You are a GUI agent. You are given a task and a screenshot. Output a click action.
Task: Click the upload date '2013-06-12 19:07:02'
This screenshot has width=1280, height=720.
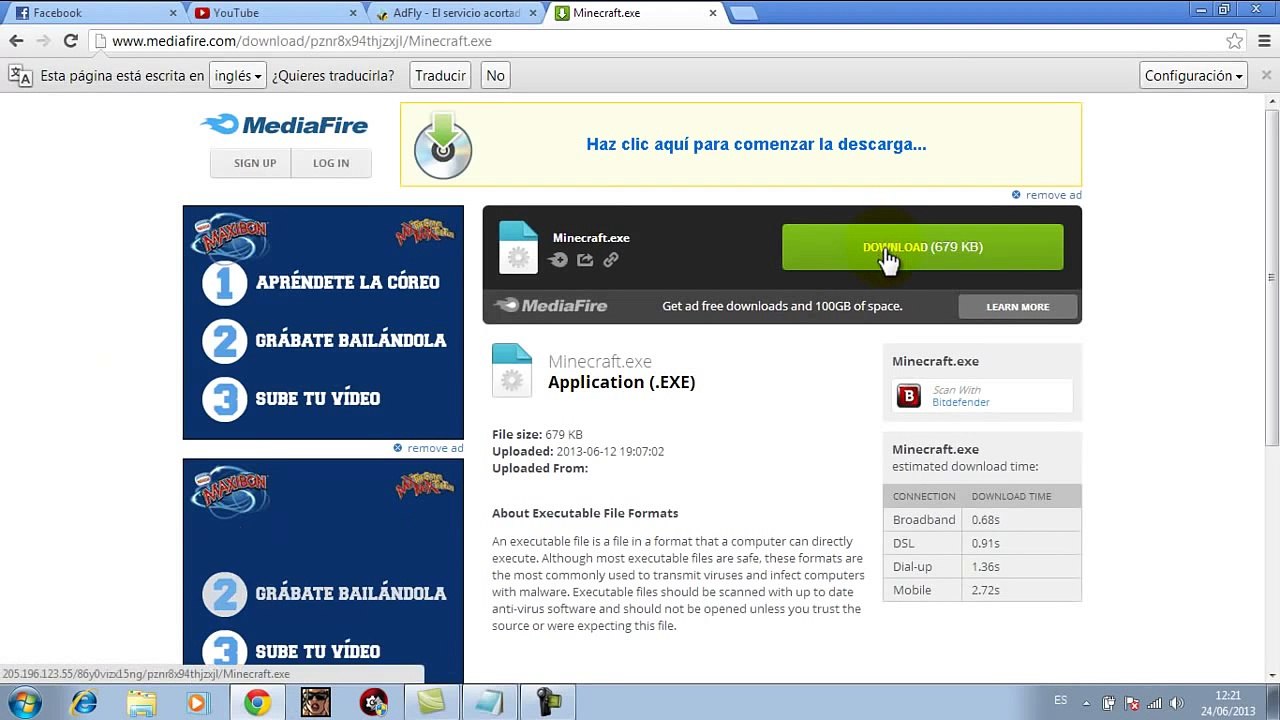point(610,451)
